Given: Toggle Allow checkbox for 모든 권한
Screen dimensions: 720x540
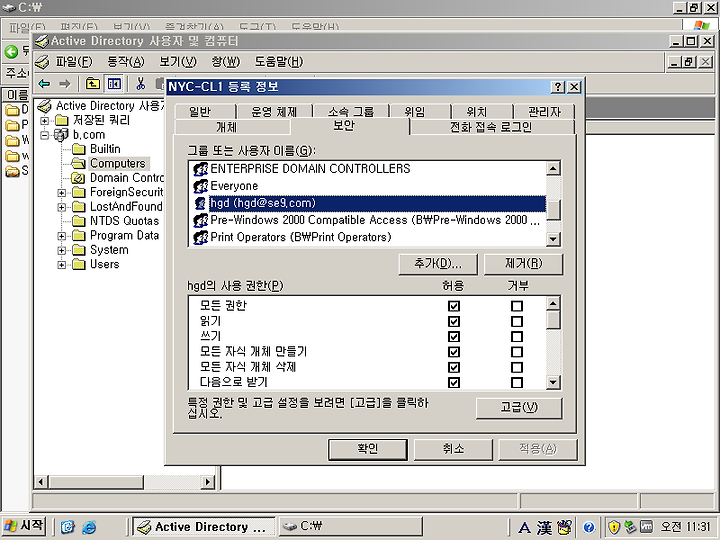Looking at the screenshot, I should pyautogui.click(x=454, y=306).
